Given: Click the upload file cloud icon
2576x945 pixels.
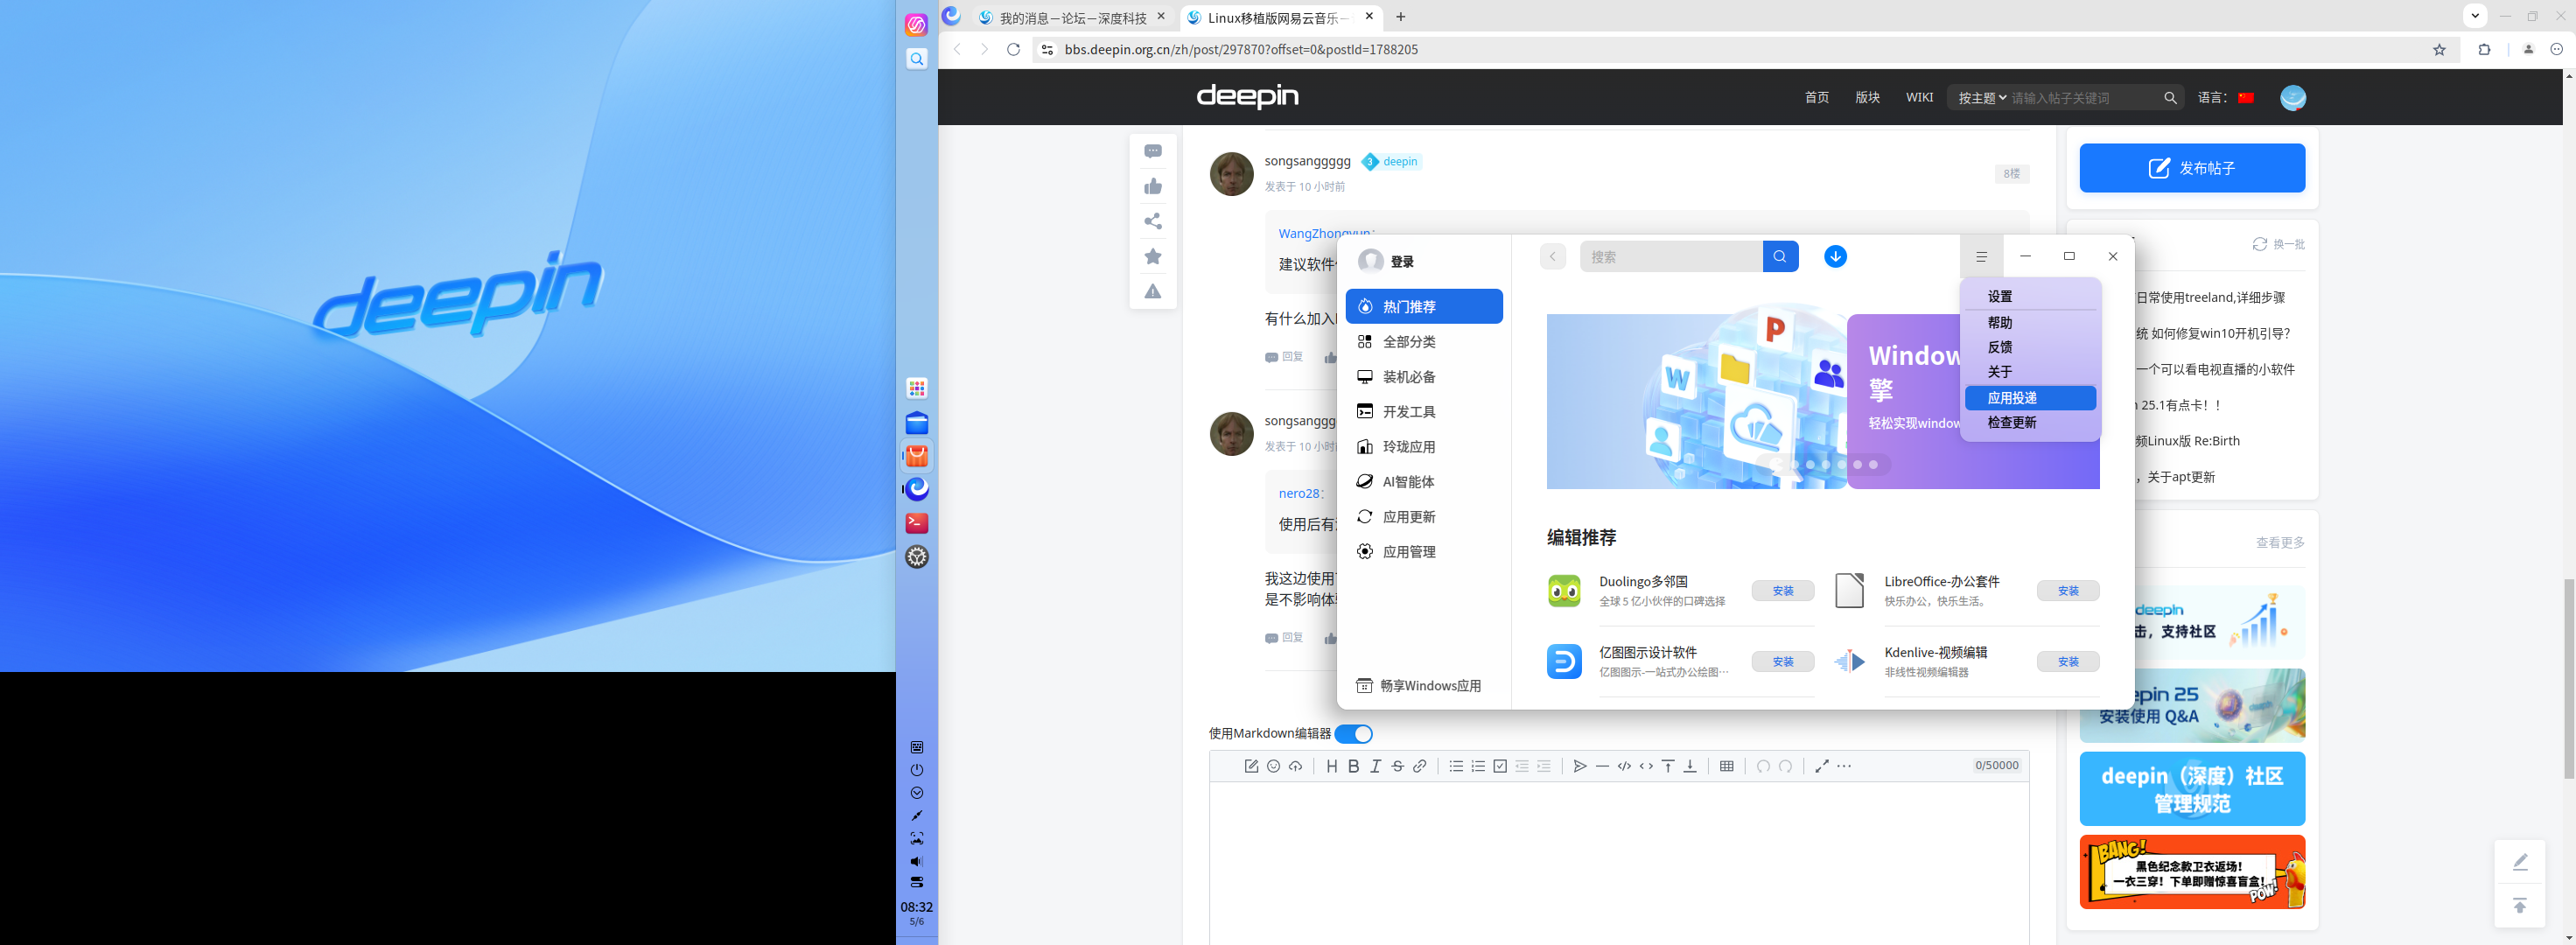Looking at the screenshot, I should coord(1295,766).
